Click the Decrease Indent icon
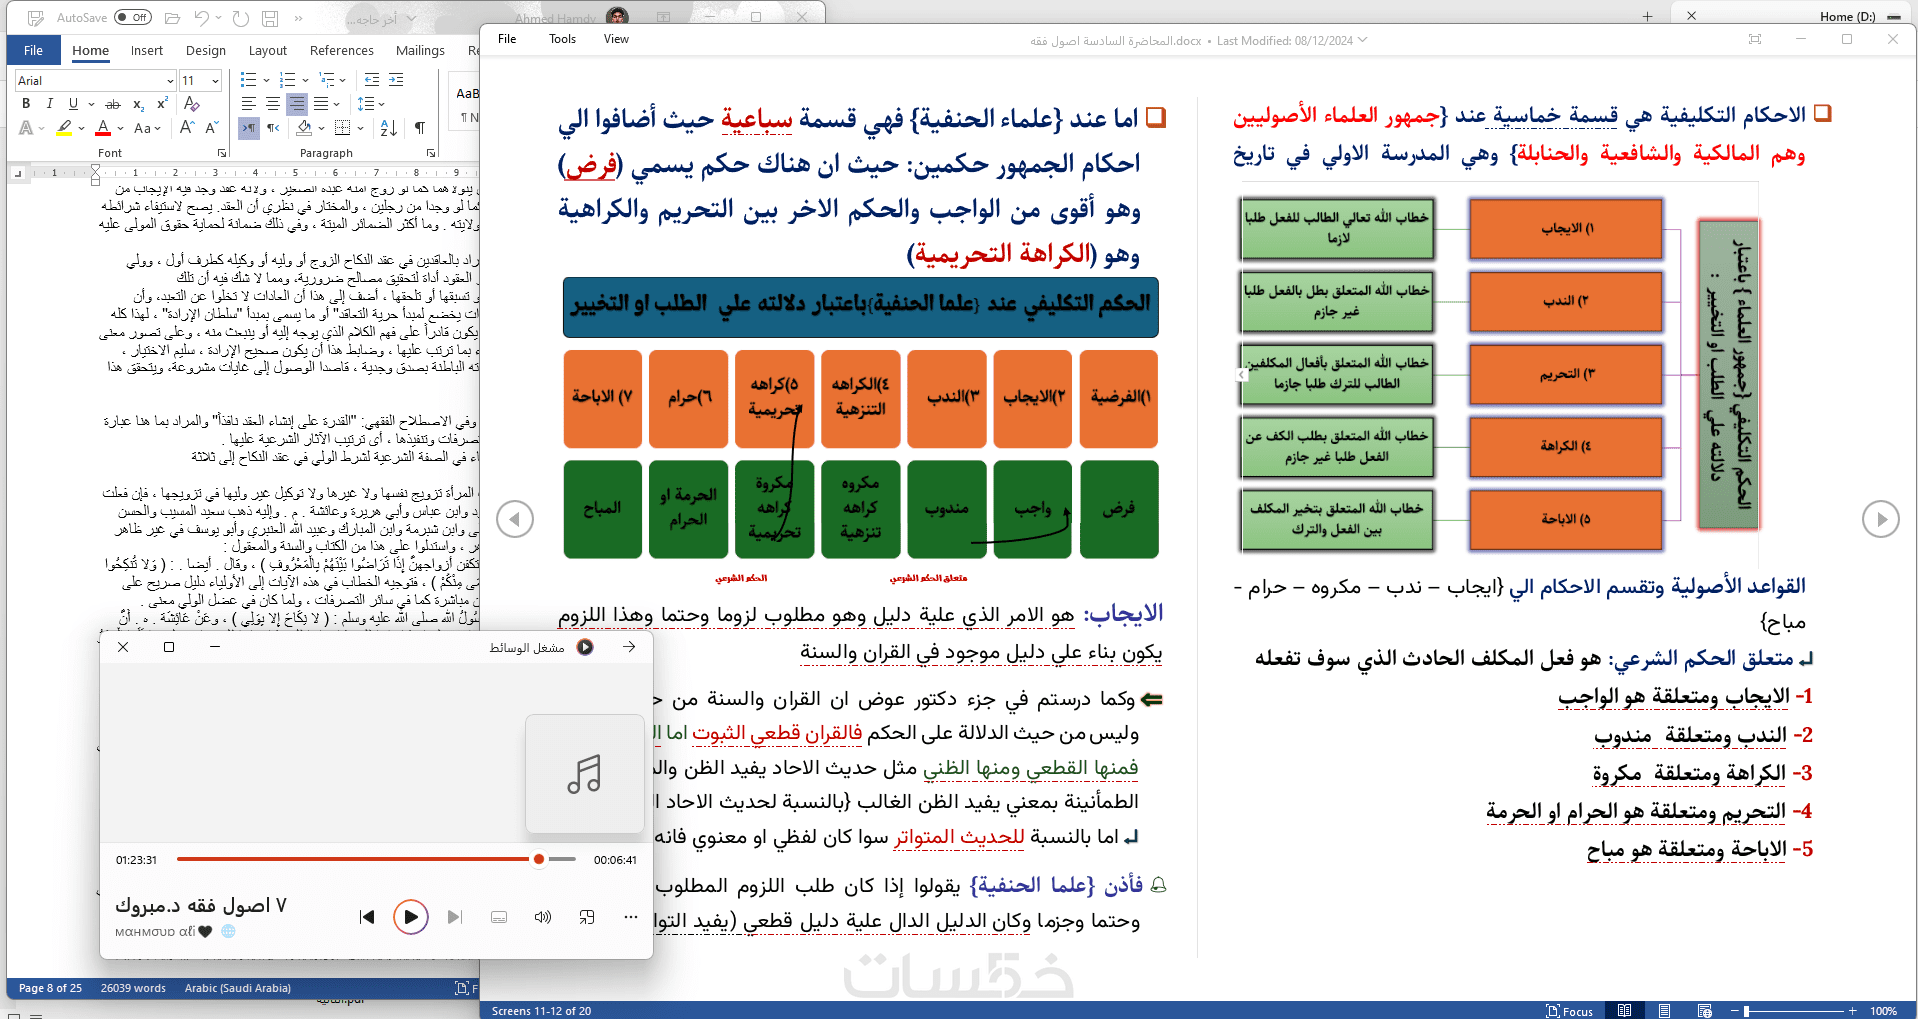The width and height of the screenshot is (1918, 1019). (x=372, y=80)
